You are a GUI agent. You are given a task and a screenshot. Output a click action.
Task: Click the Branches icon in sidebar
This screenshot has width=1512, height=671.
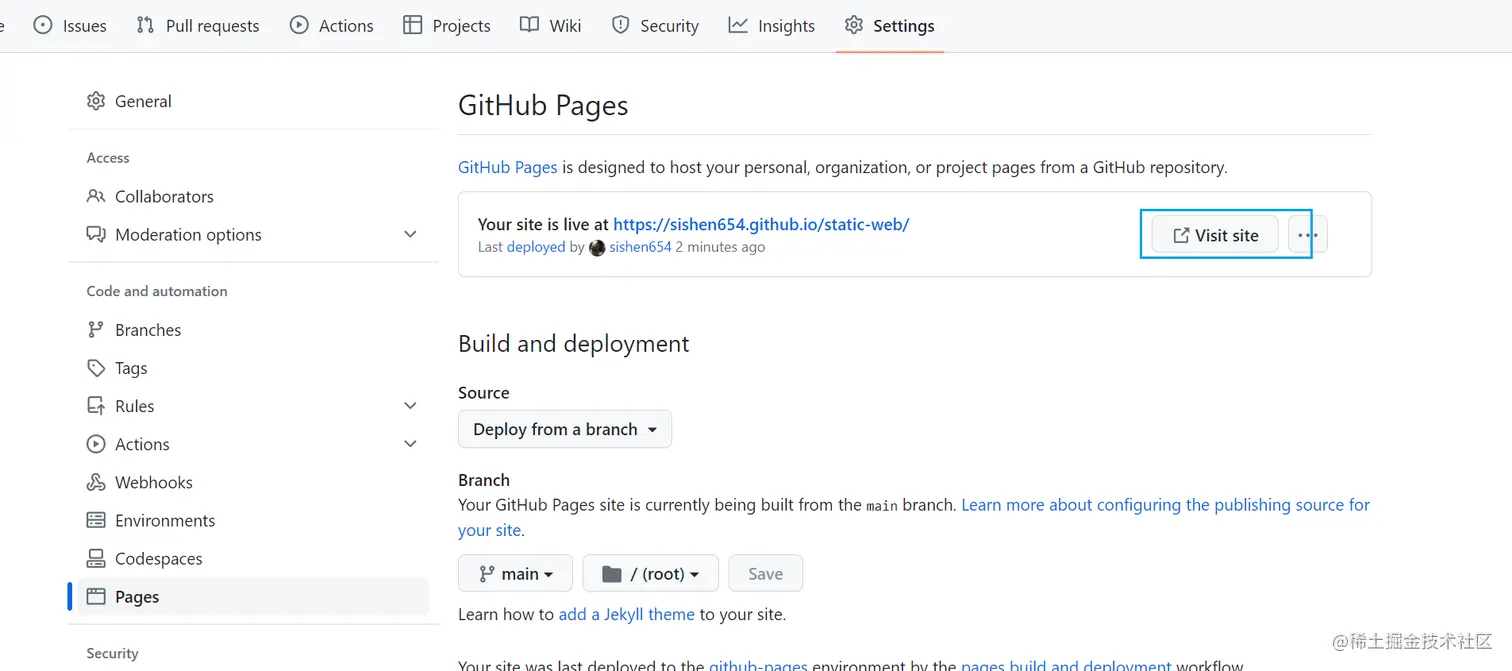click(x=96, y=329)
